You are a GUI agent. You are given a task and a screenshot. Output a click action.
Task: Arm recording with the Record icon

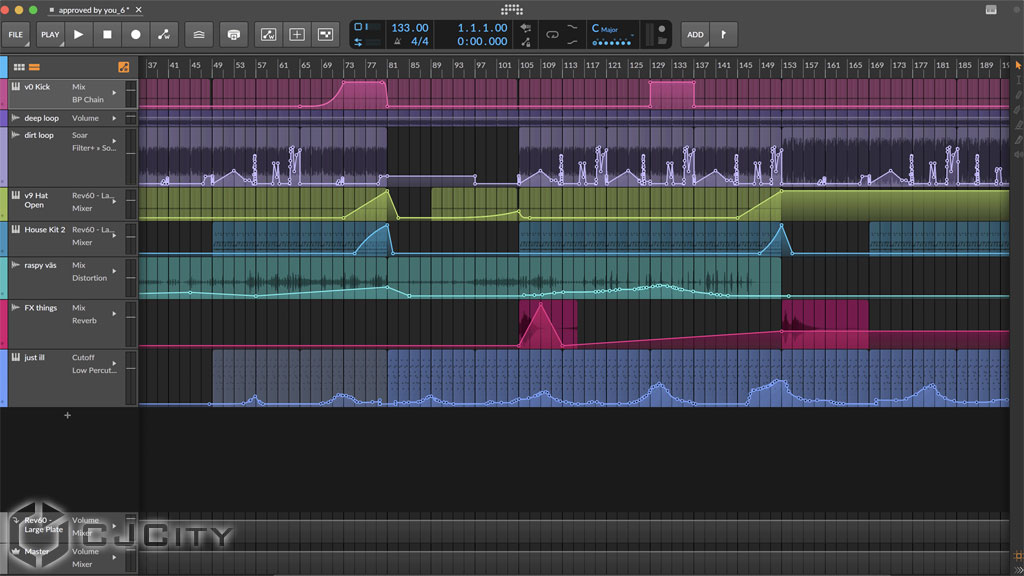point(136,34)
